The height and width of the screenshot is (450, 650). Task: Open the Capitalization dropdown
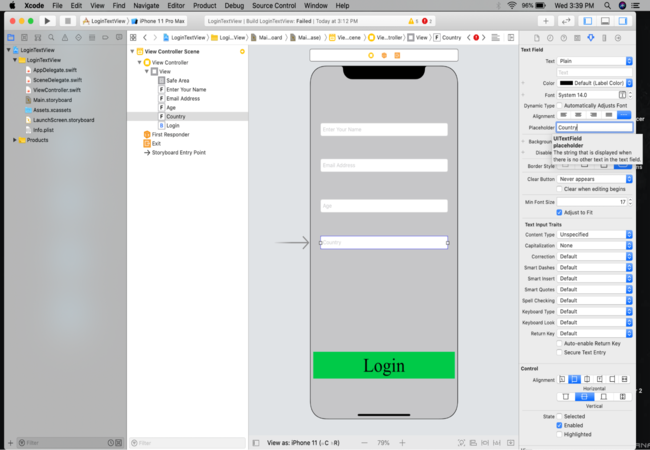[x=594, y=245]
